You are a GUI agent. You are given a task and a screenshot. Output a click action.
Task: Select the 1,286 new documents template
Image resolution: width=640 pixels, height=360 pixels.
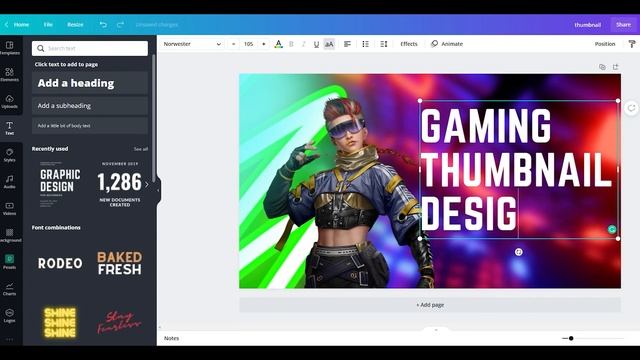pyautogui.click(x=119, y=184)
